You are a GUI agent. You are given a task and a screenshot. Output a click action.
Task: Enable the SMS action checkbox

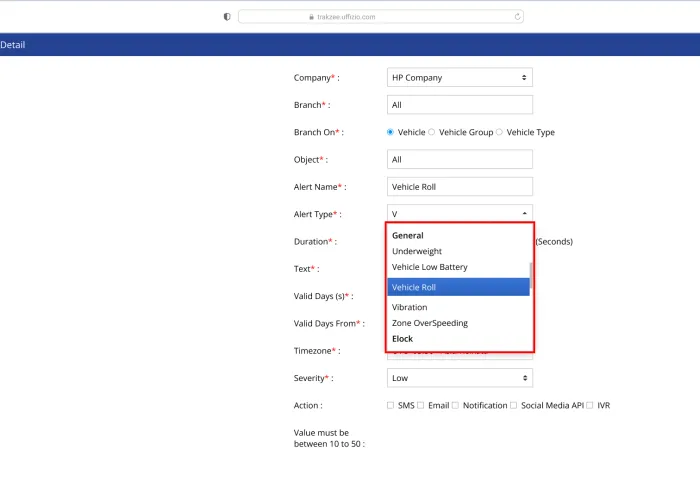coord(391,405)
